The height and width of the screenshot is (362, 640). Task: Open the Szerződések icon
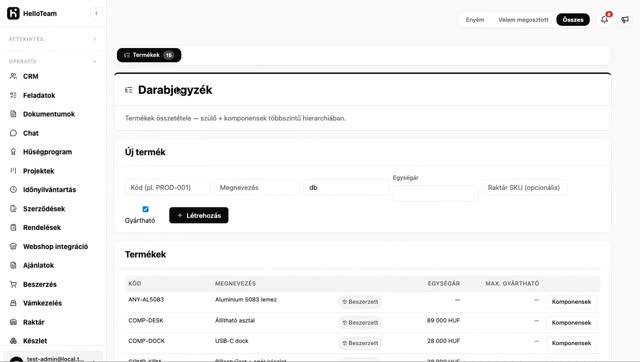[x=13, y=209]
